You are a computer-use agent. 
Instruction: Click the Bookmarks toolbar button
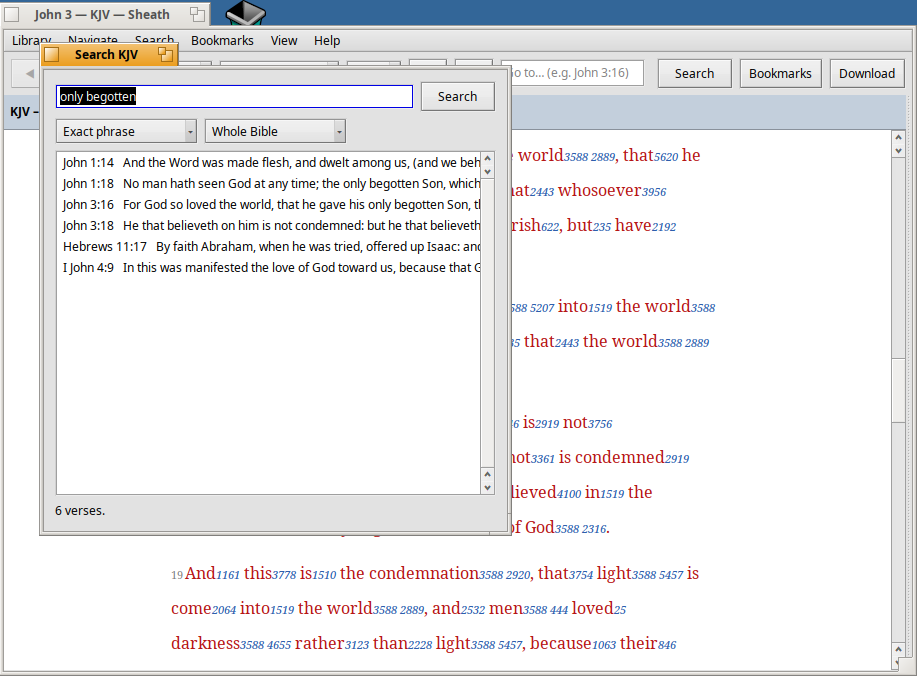(780, 74)
